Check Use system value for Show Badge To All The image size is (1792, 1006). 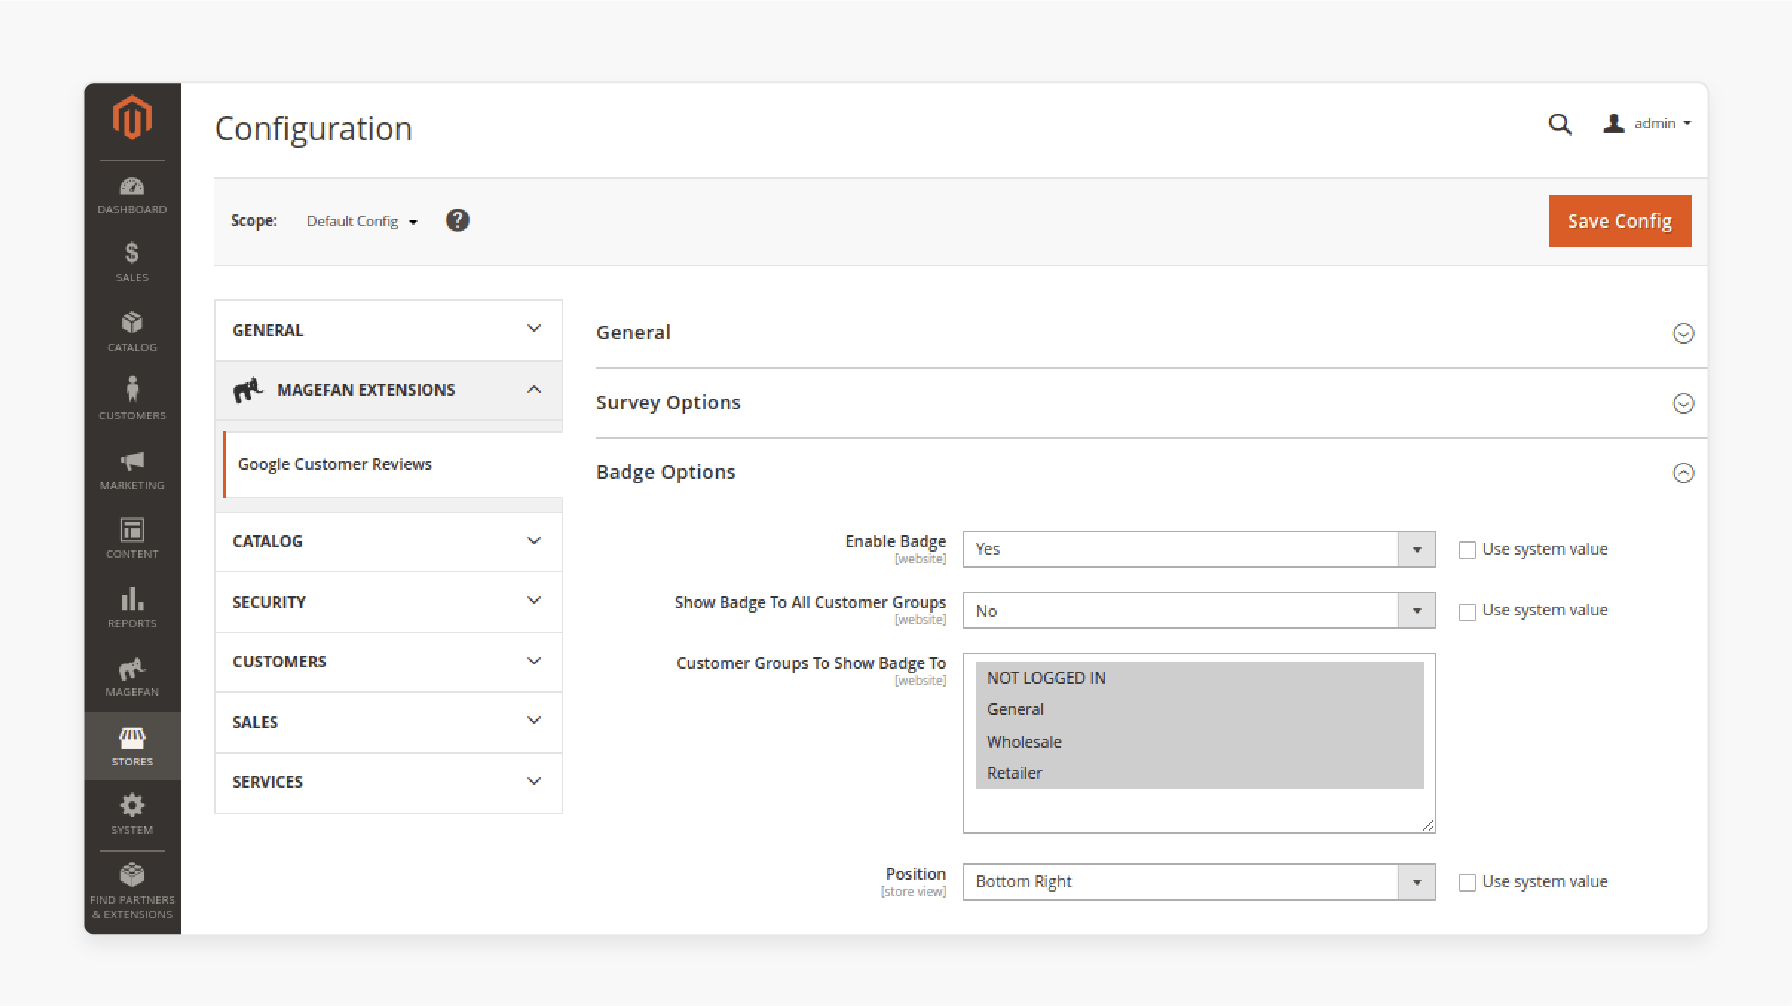[1467, 612]
